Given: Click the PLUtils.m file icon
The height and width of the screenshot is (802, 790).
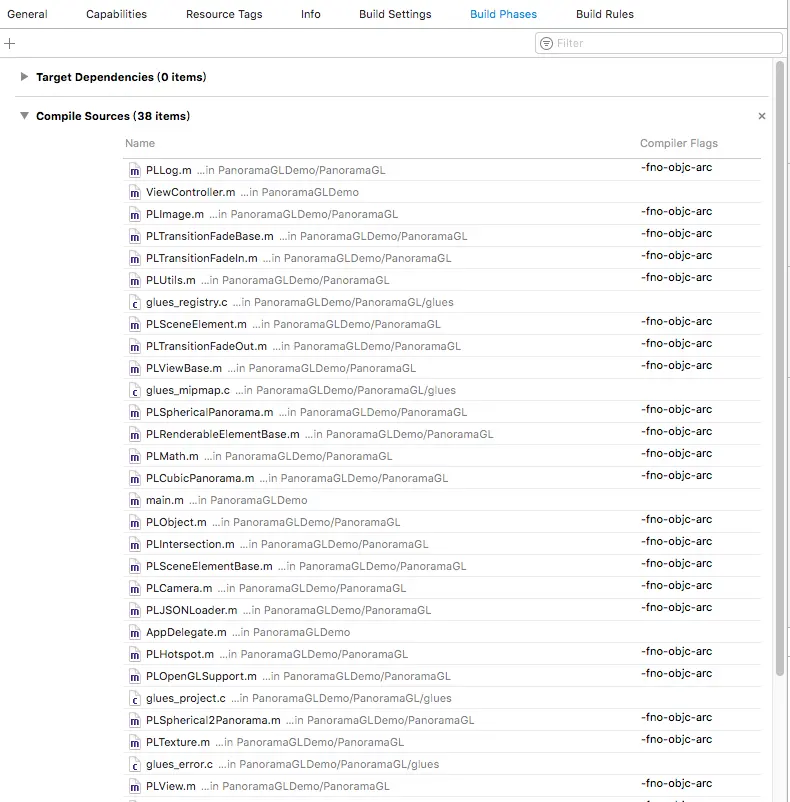Looking at the screenshot, I should (x=134, y=281).
